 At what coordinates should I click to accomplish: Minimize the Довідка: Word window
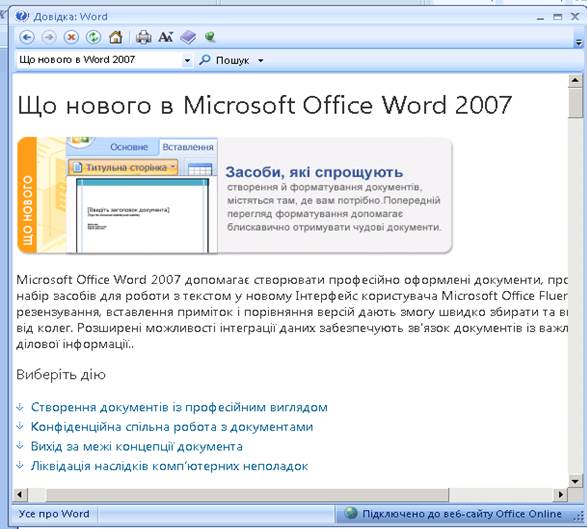(540, 18)
